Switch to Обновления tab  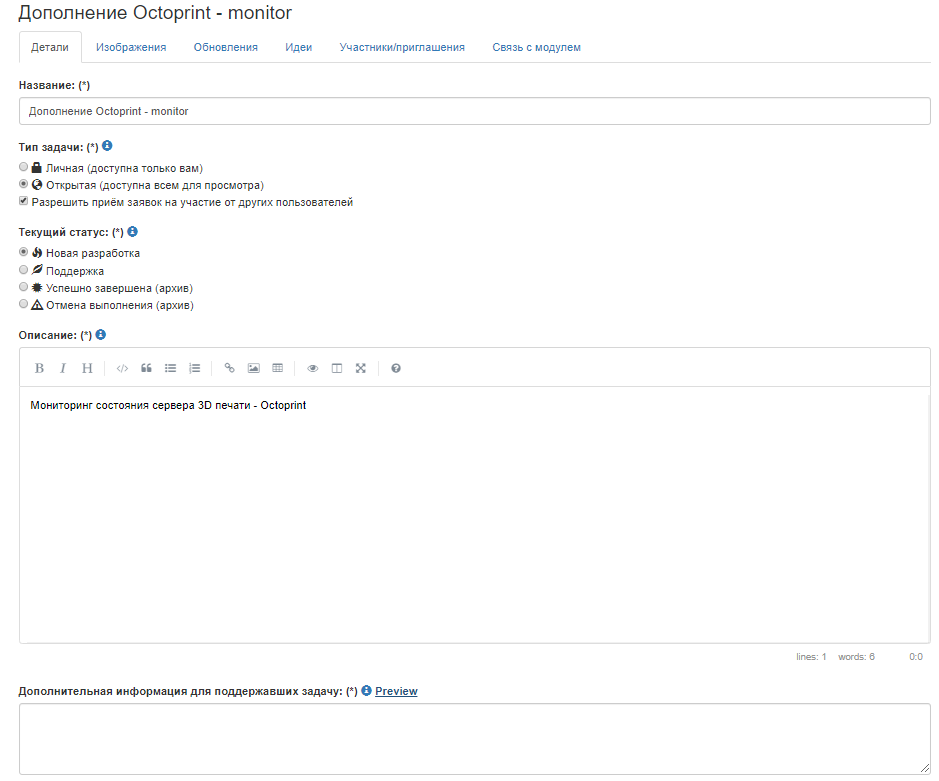(226, 47)
